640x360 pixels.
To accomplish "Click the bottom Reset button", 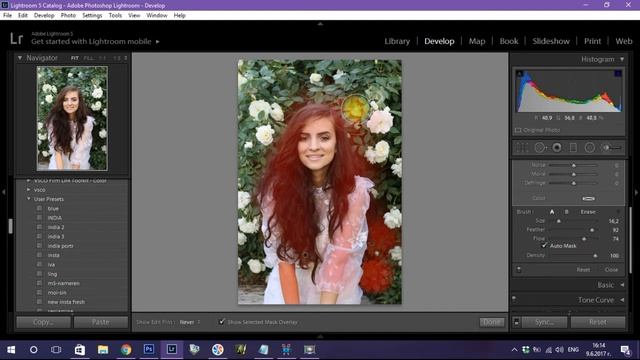I will coord(598,322).
